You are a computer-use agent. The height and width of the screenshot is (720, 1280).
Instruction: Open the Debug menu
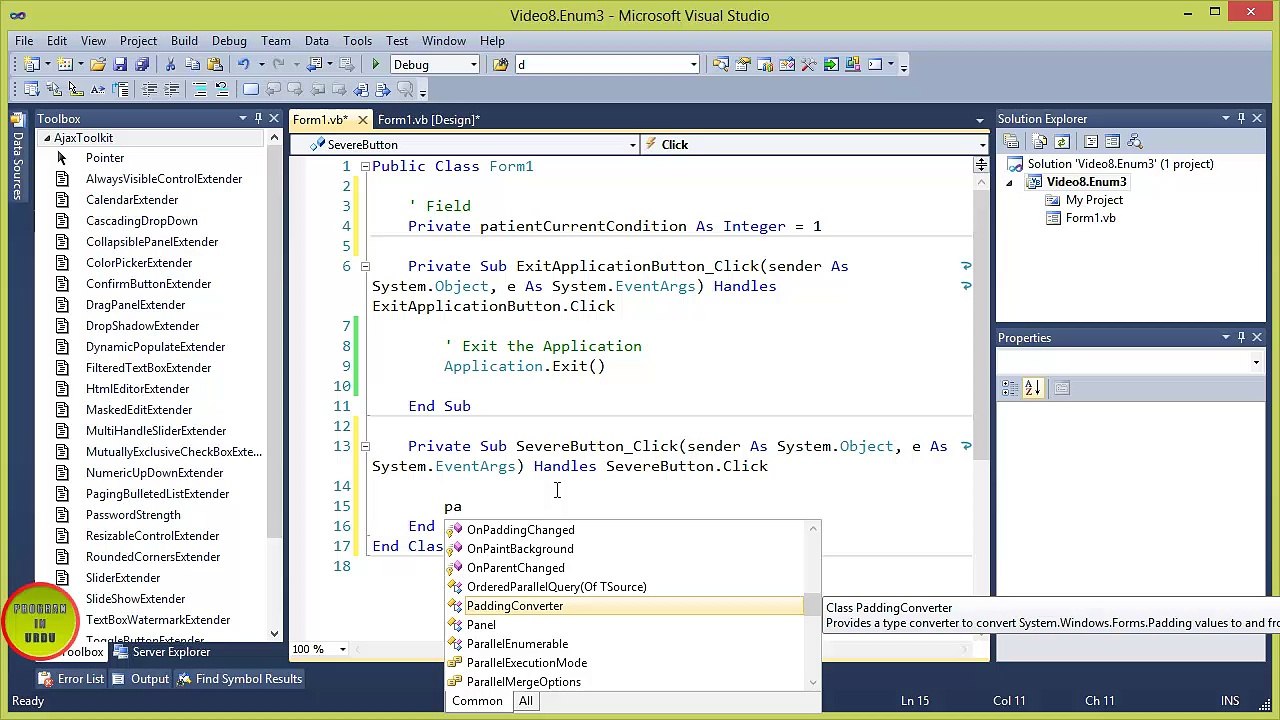pos(229,41)
